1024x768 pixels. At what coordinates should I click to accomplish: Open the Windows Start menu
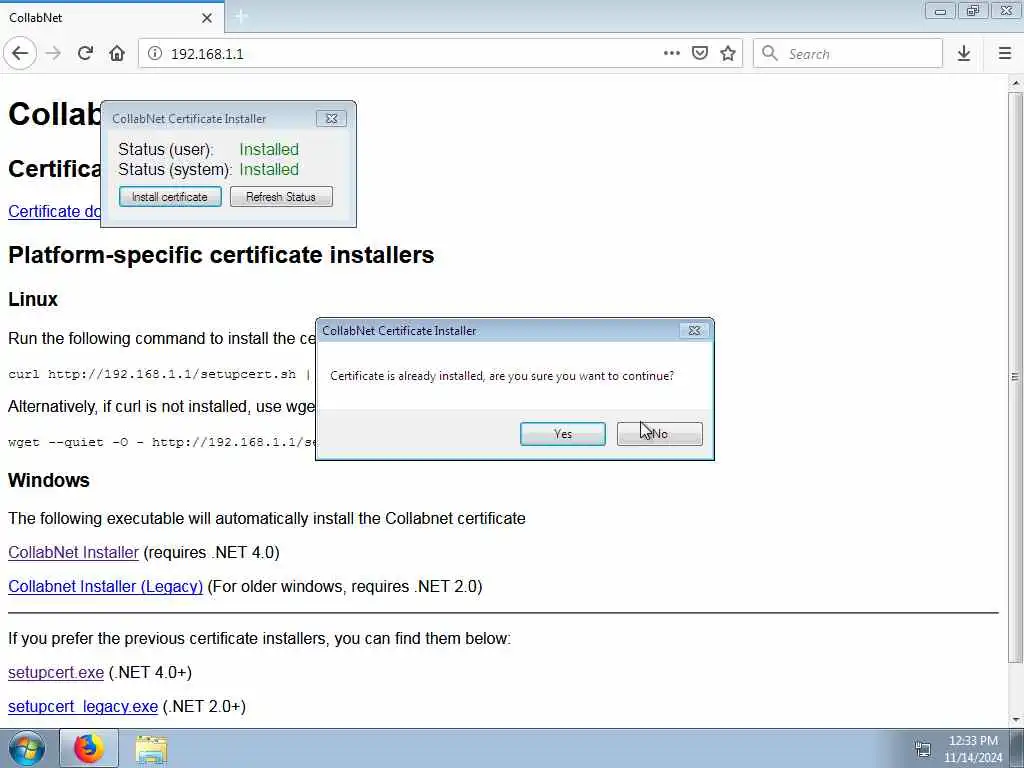point(27,748)
